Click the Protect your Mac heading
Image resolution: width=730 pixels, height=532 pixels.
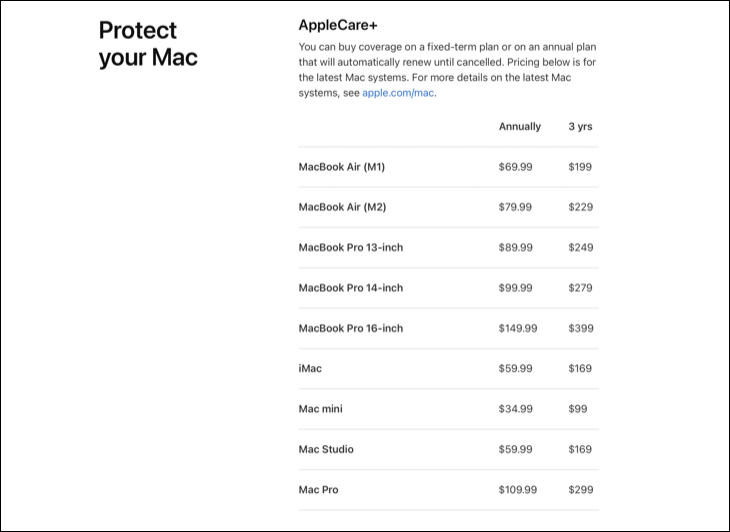148,44
